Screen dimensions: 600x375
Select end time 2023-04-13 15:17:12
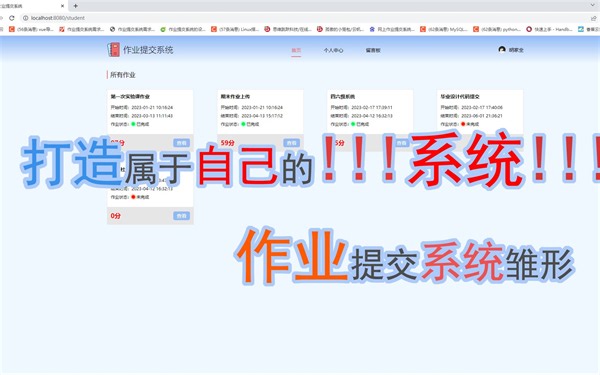coord(262,116)
